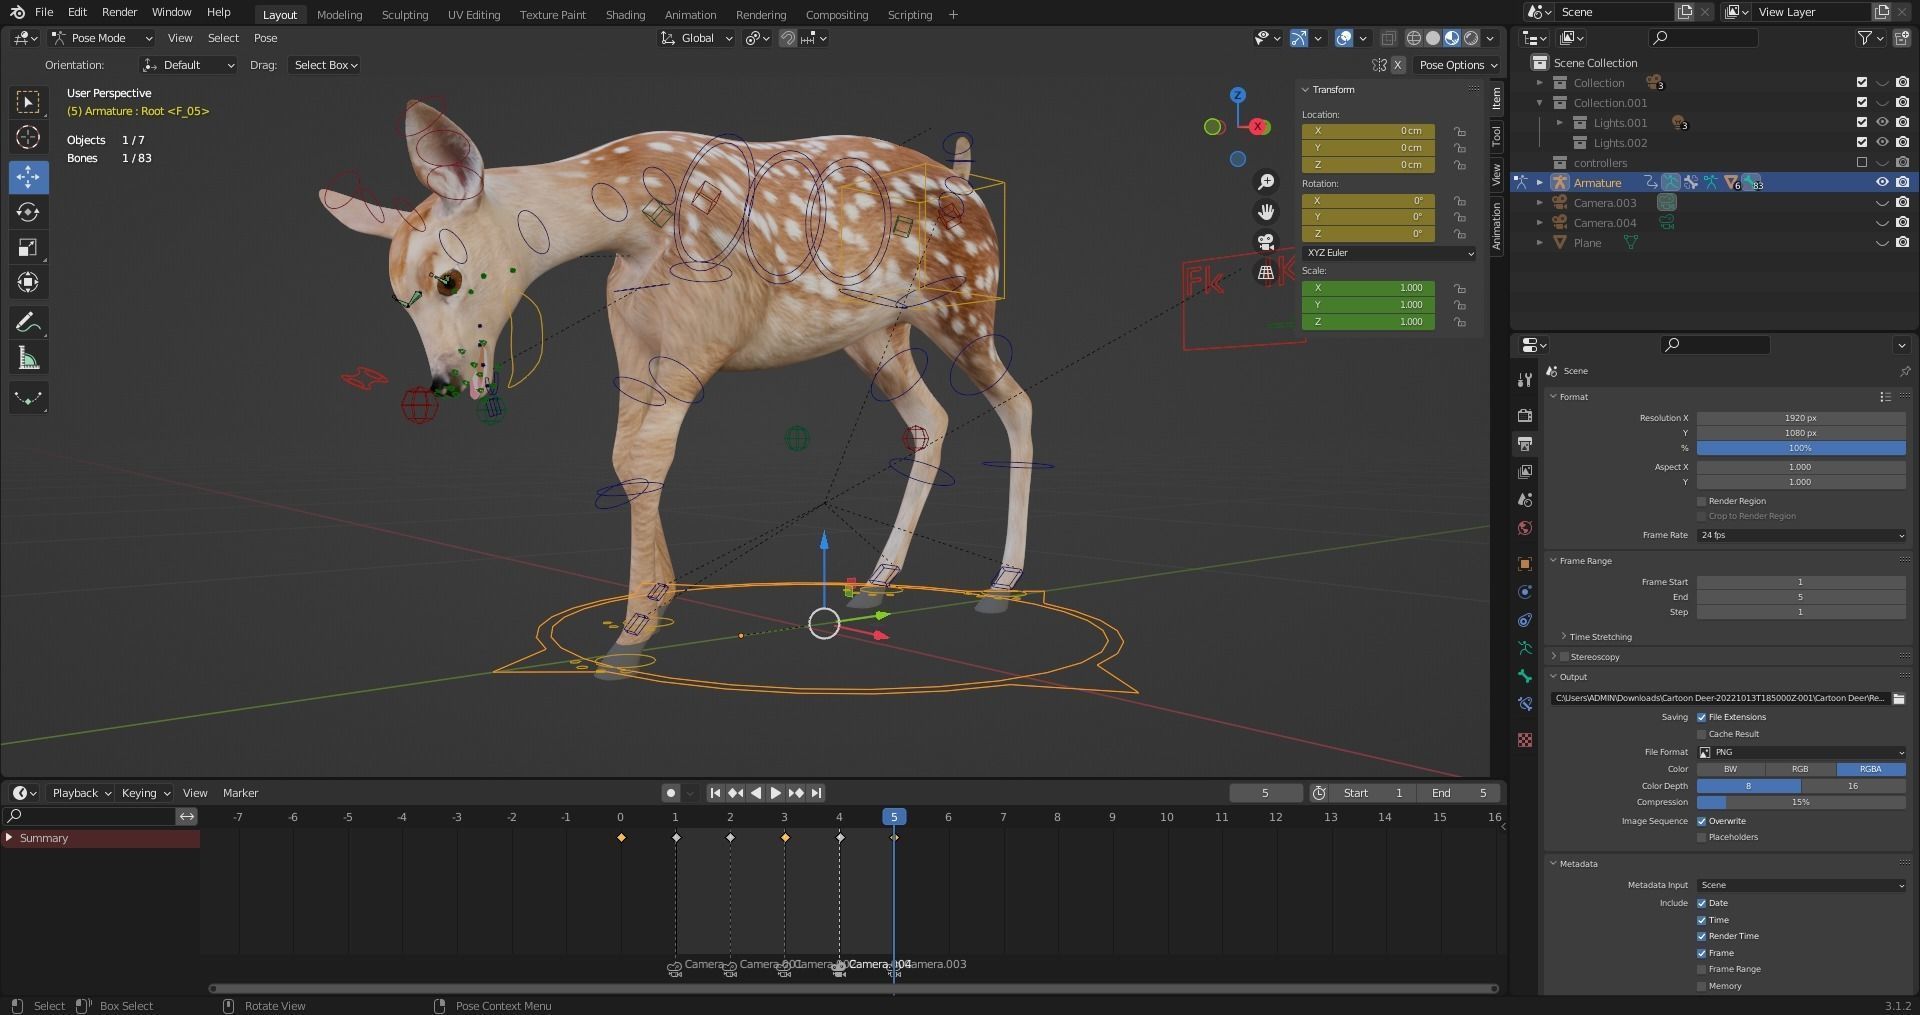
Task: Activate the Scale tool
Action: click(28, 247)
